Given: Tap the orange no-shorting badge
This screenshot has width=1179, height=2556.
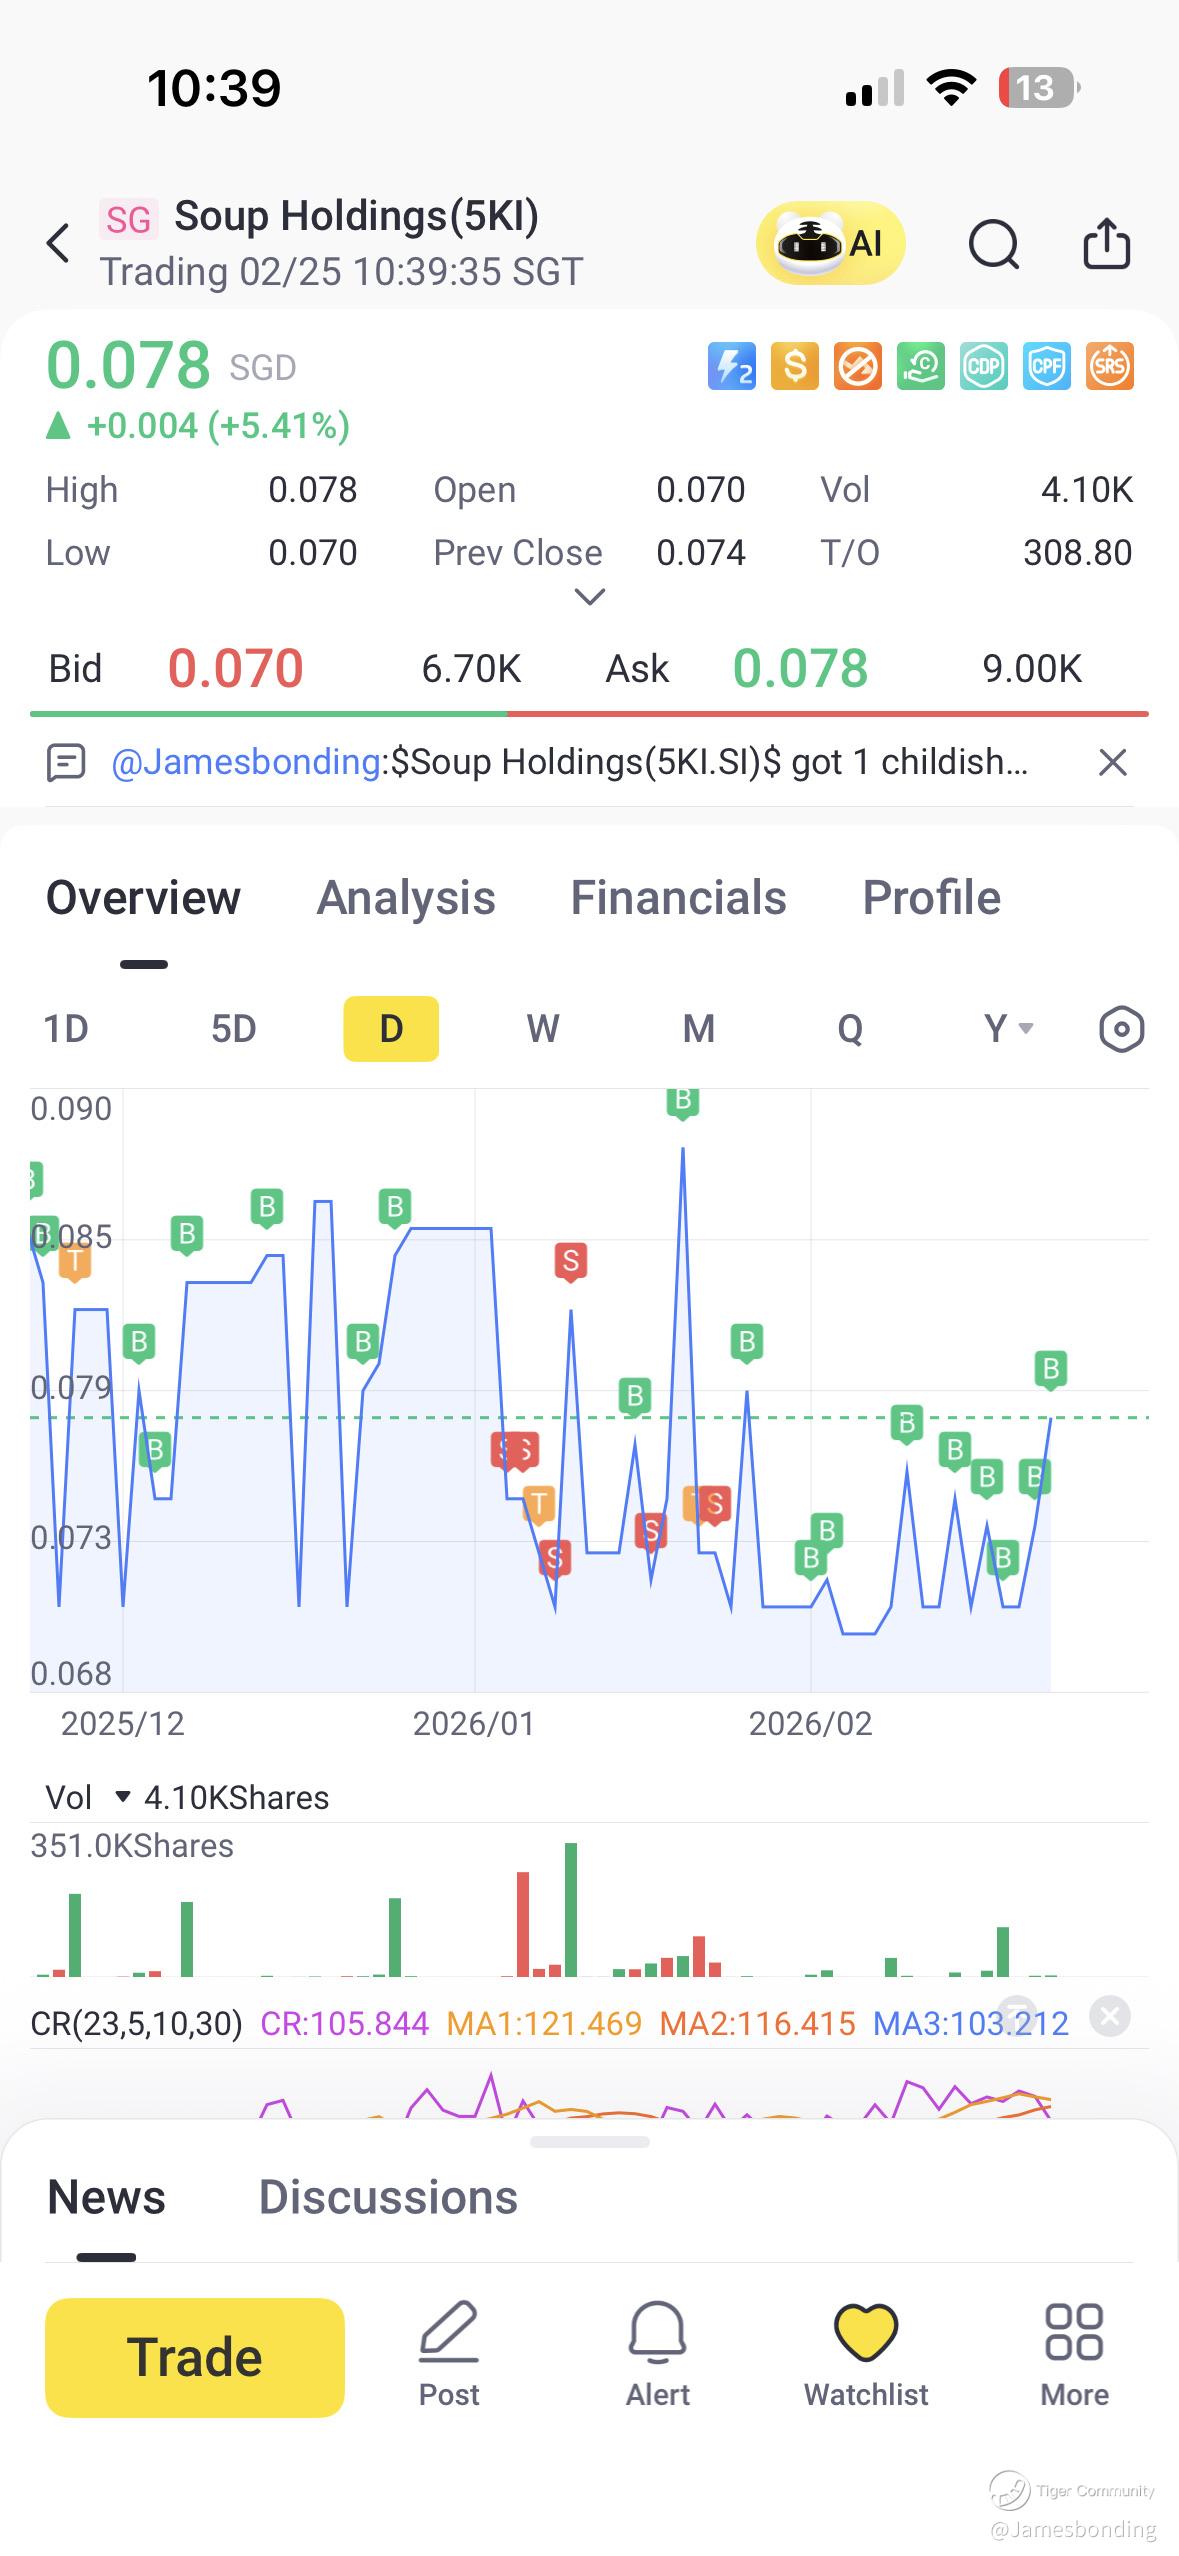Looking at the screenshot, I should coord(858,366).
